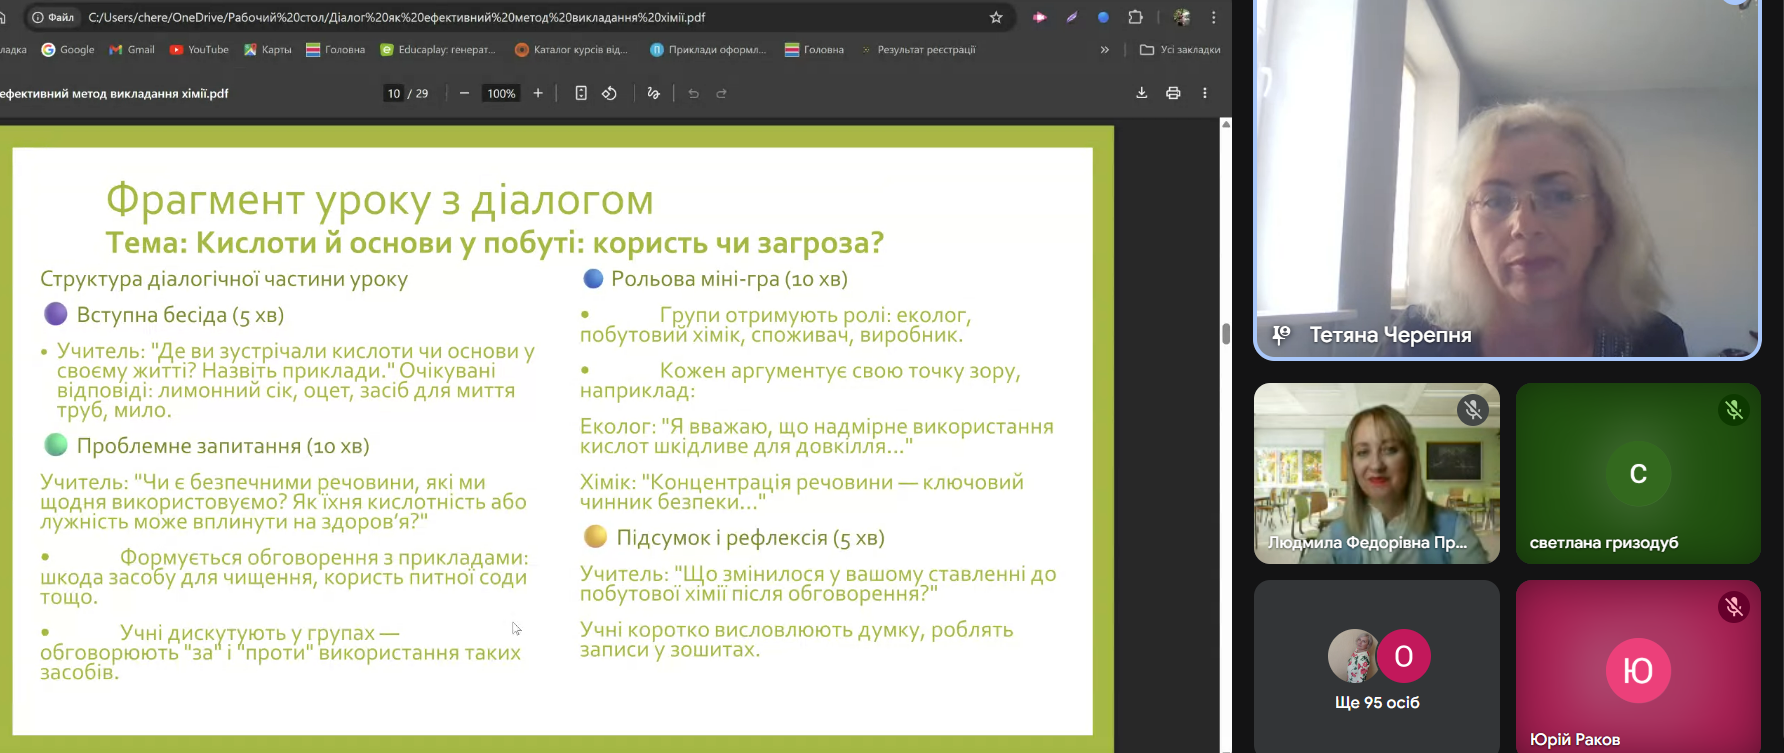Viewport: 1784px width, 753px height.
Task: Zoom out the PDF with the minus button
Action: pyautogui.click(x=464, y=93)
